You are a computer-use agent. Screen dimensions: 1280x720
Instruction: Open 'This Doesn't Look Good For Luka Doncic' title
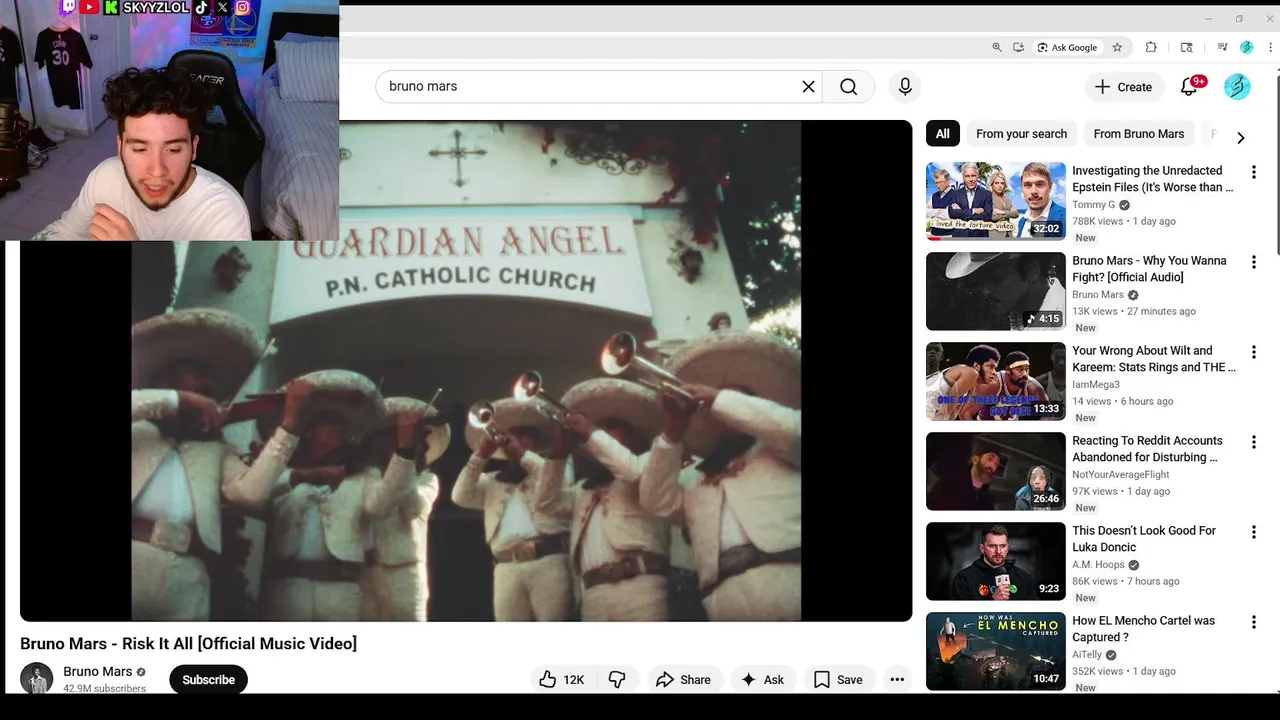click(1144, 539)
